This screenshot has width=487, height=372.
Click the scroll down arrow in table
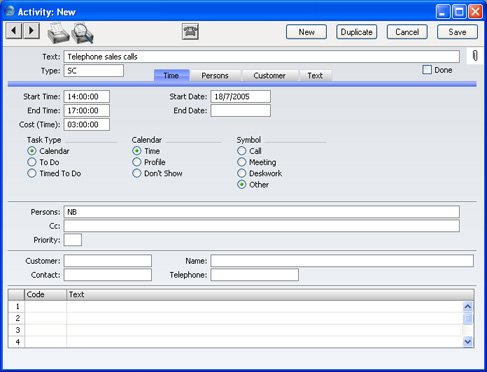(x=468, y=341)
